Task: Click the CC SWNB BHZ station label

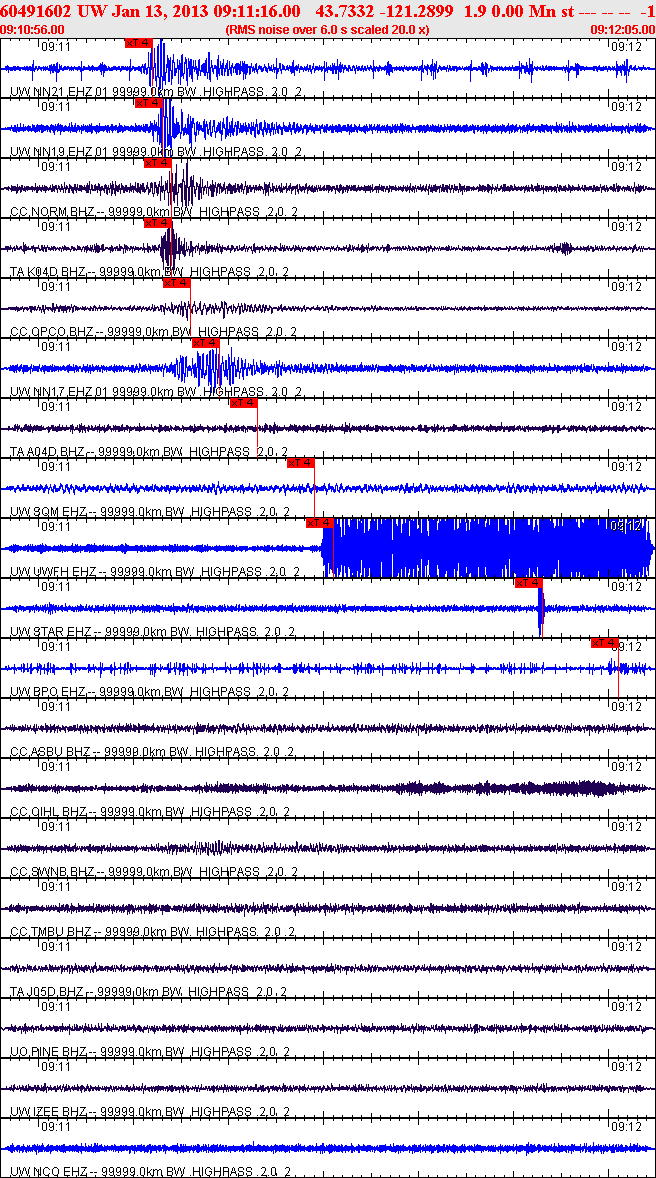Action: [154, 873]
